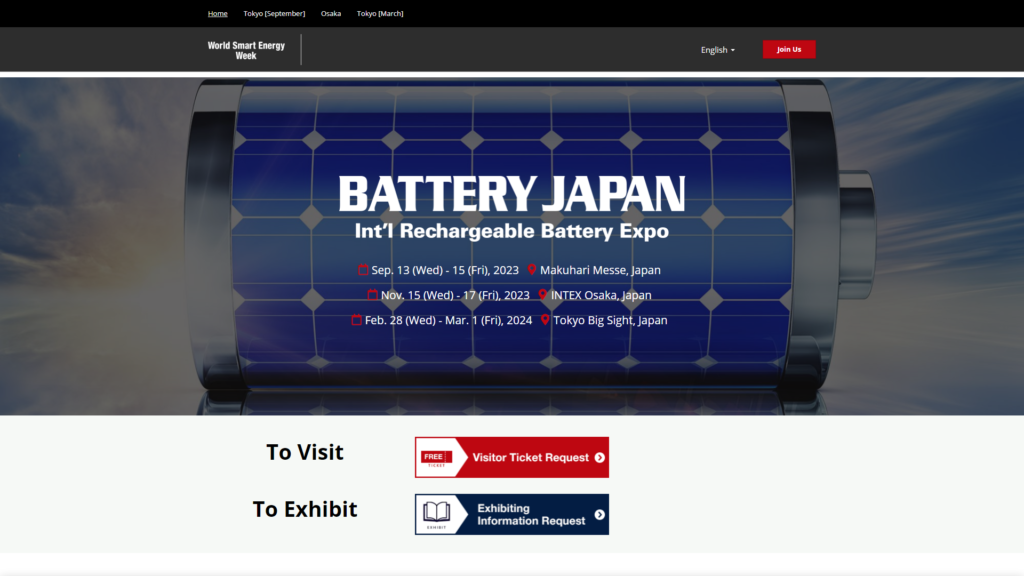Click the World Smart Energy Week logo

[246, 50]
